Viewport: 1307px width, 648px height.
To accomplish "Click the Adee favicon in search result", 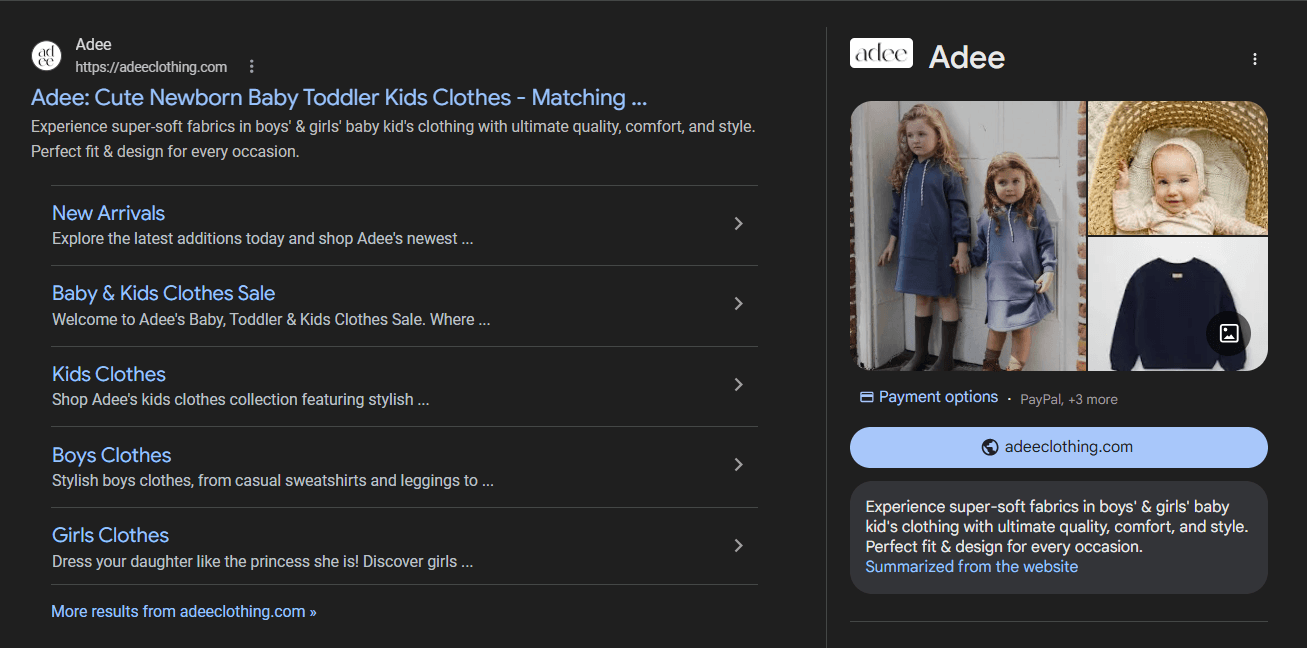I will (46, 56).
